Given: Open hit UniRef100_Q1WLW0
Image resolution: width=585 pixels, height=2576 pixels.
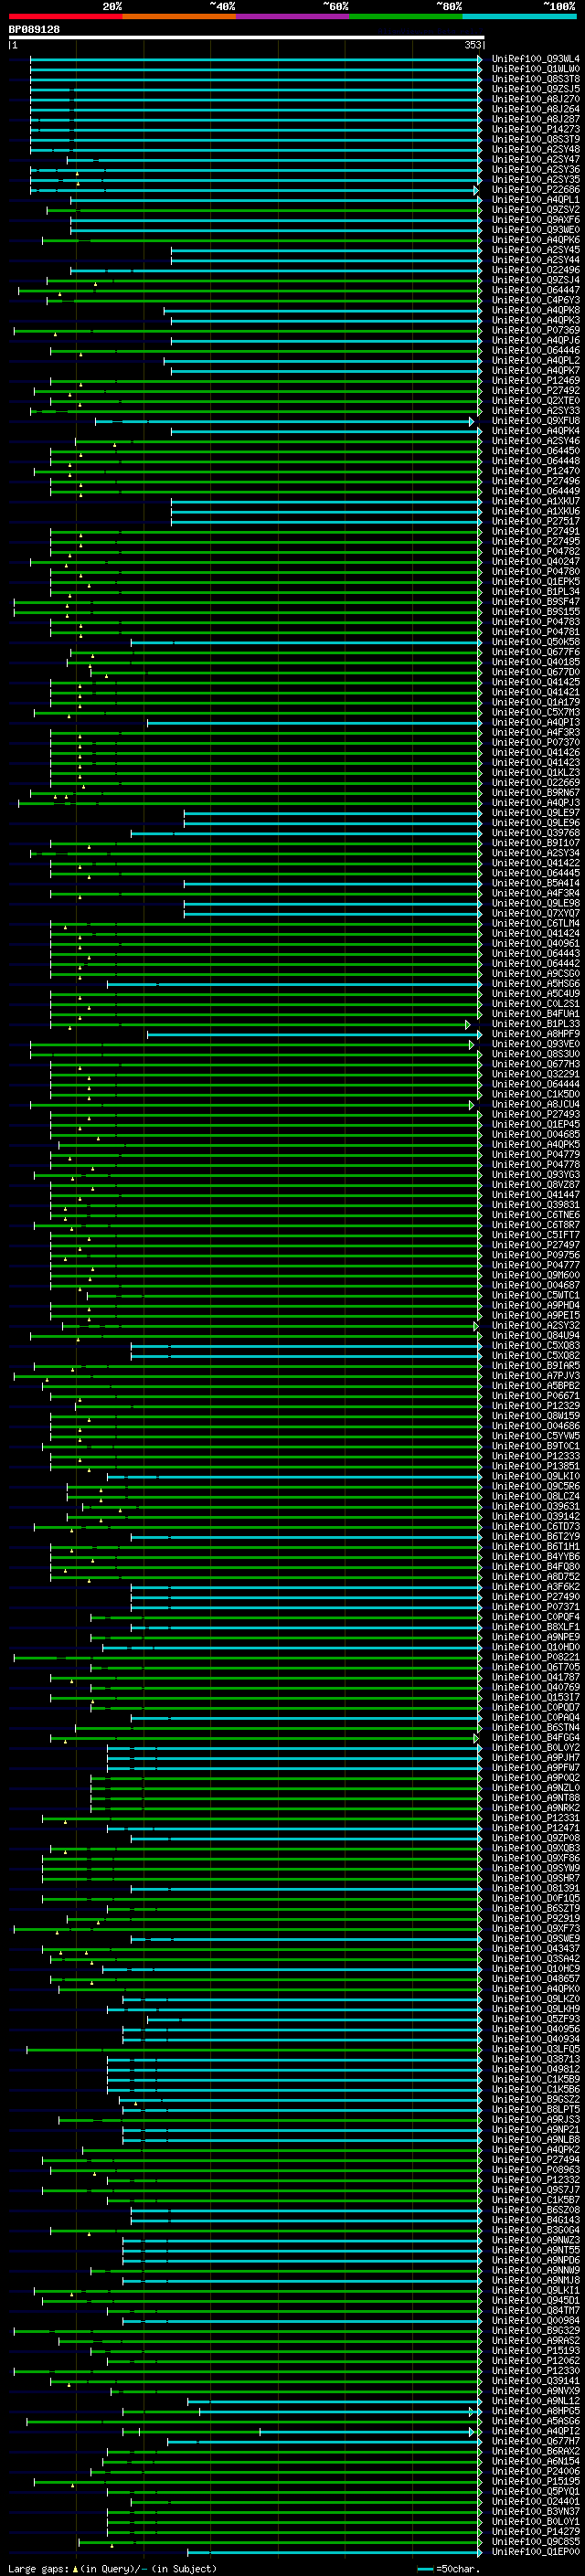Looking at the screenshot, I should click(x=535, y=69).
